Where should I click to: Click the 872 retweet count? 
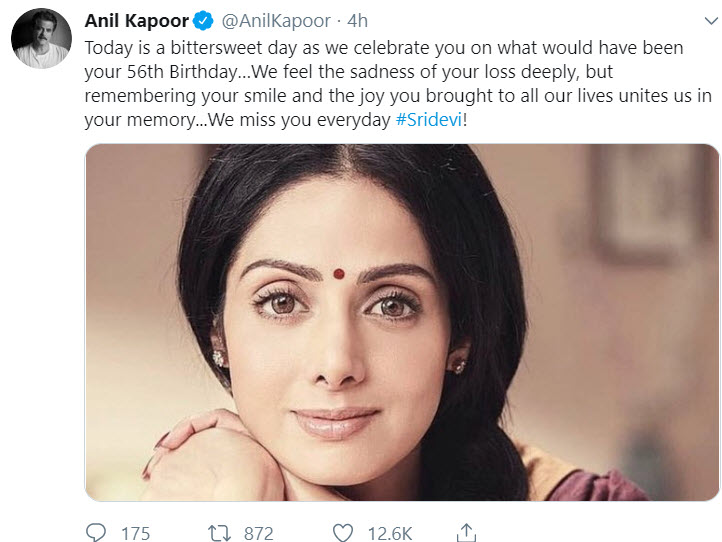click(257, 532)
